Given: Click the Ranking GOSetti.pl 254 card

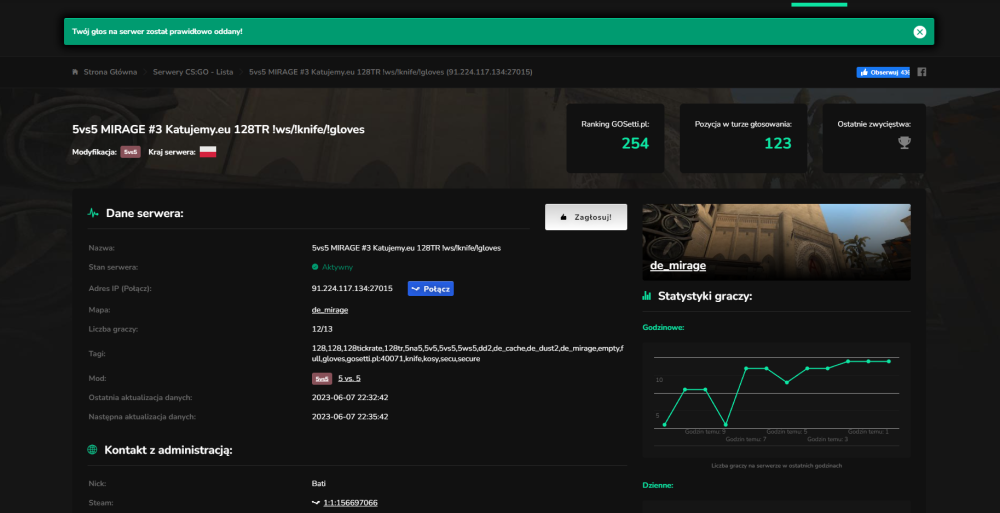Looking at the screenshot, I should pos(615,138).
